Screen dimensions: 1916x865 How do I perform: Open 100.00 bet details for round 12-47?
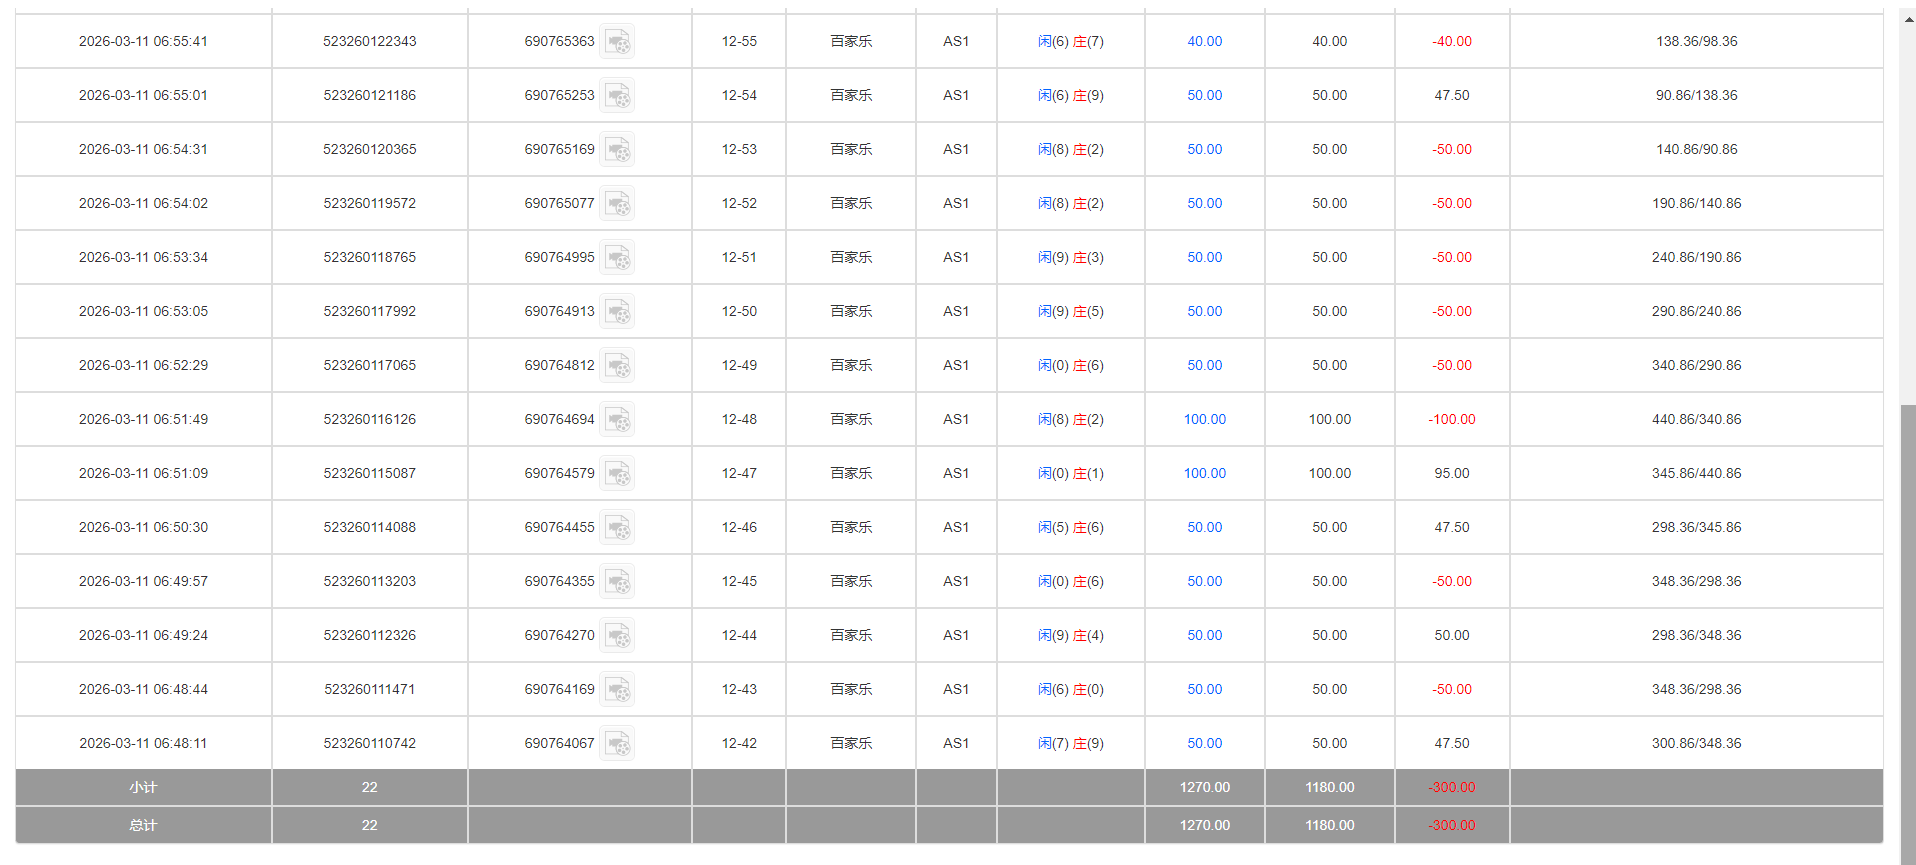[x=1204, y=474]
